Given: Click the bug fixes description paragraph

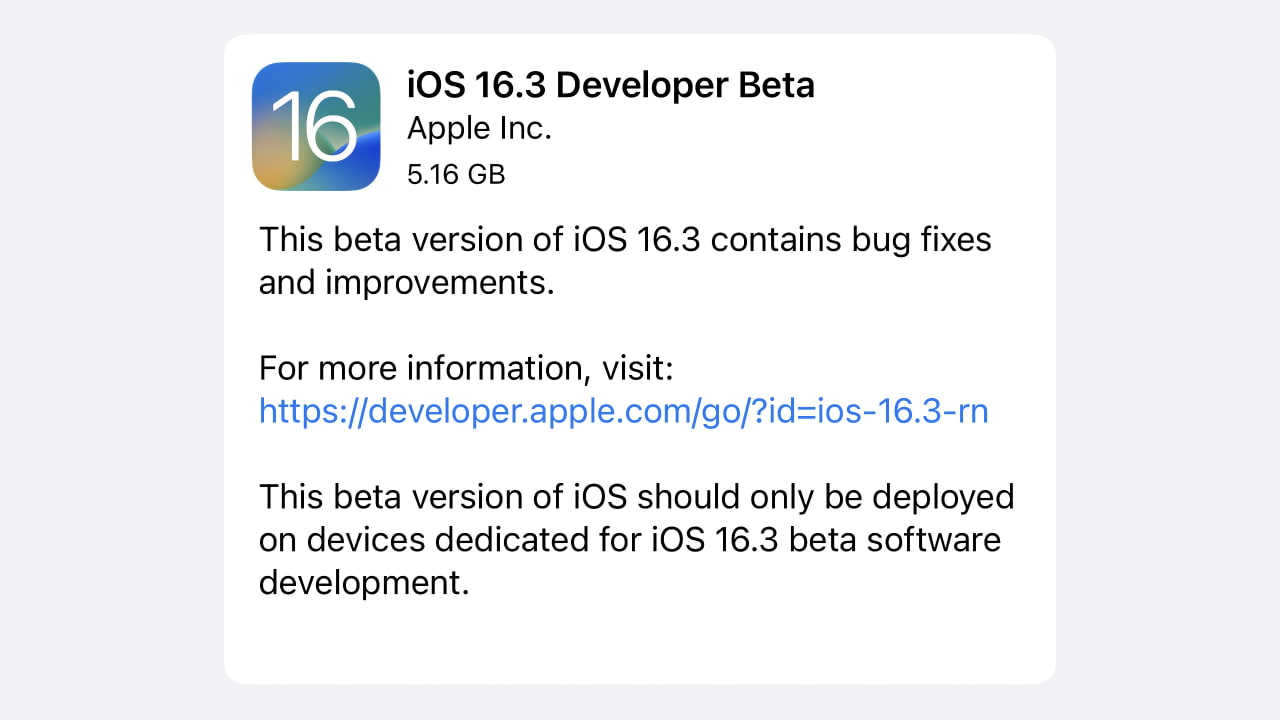Looking at the screenshot, I should [625, 260].
